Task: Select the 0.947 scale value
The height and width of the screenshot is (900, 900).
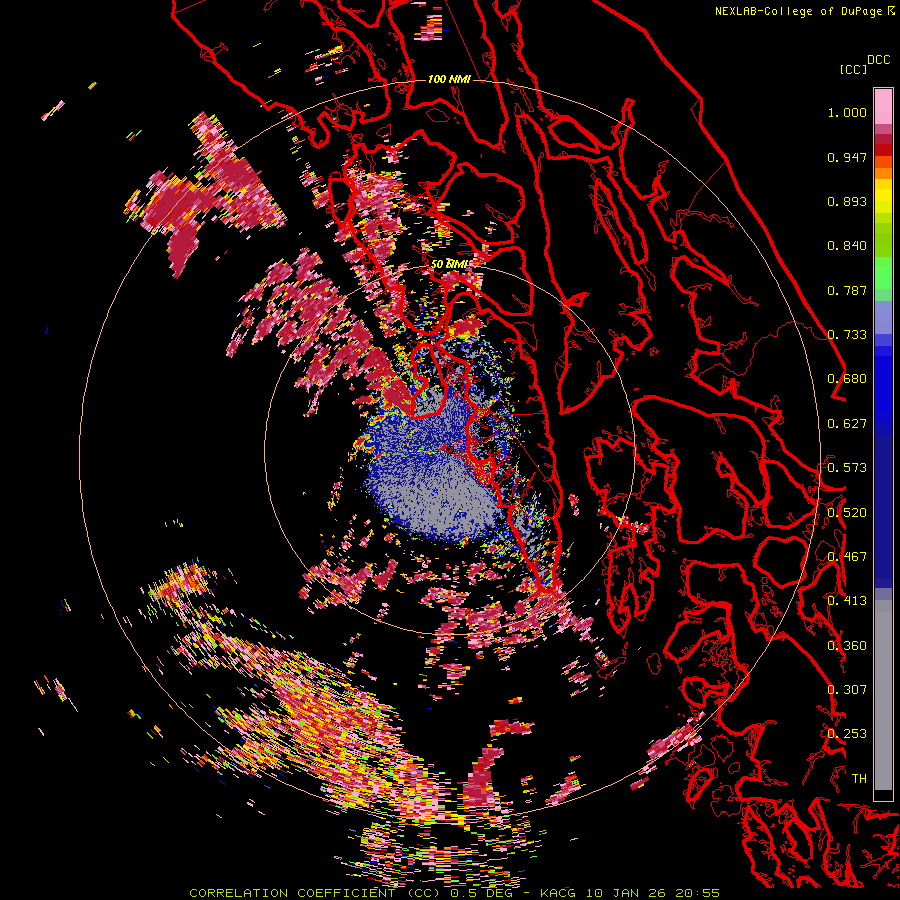Action: click(x=847, y=157)
